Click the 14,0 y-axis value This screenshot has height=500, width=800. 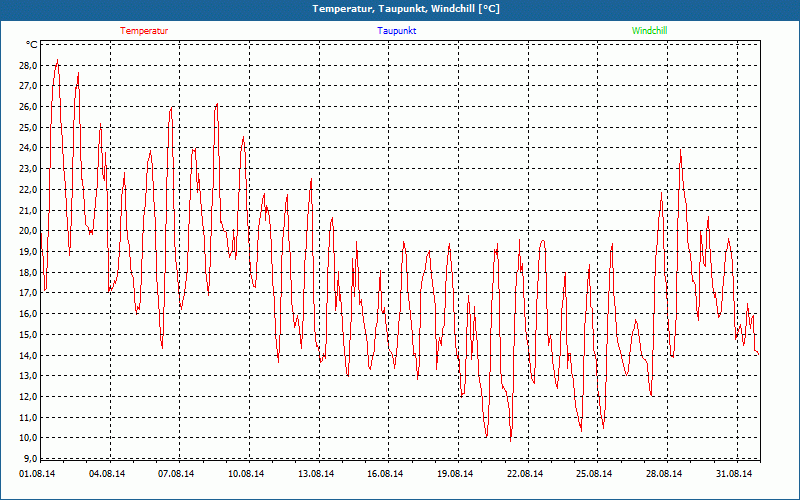[29, 355]
